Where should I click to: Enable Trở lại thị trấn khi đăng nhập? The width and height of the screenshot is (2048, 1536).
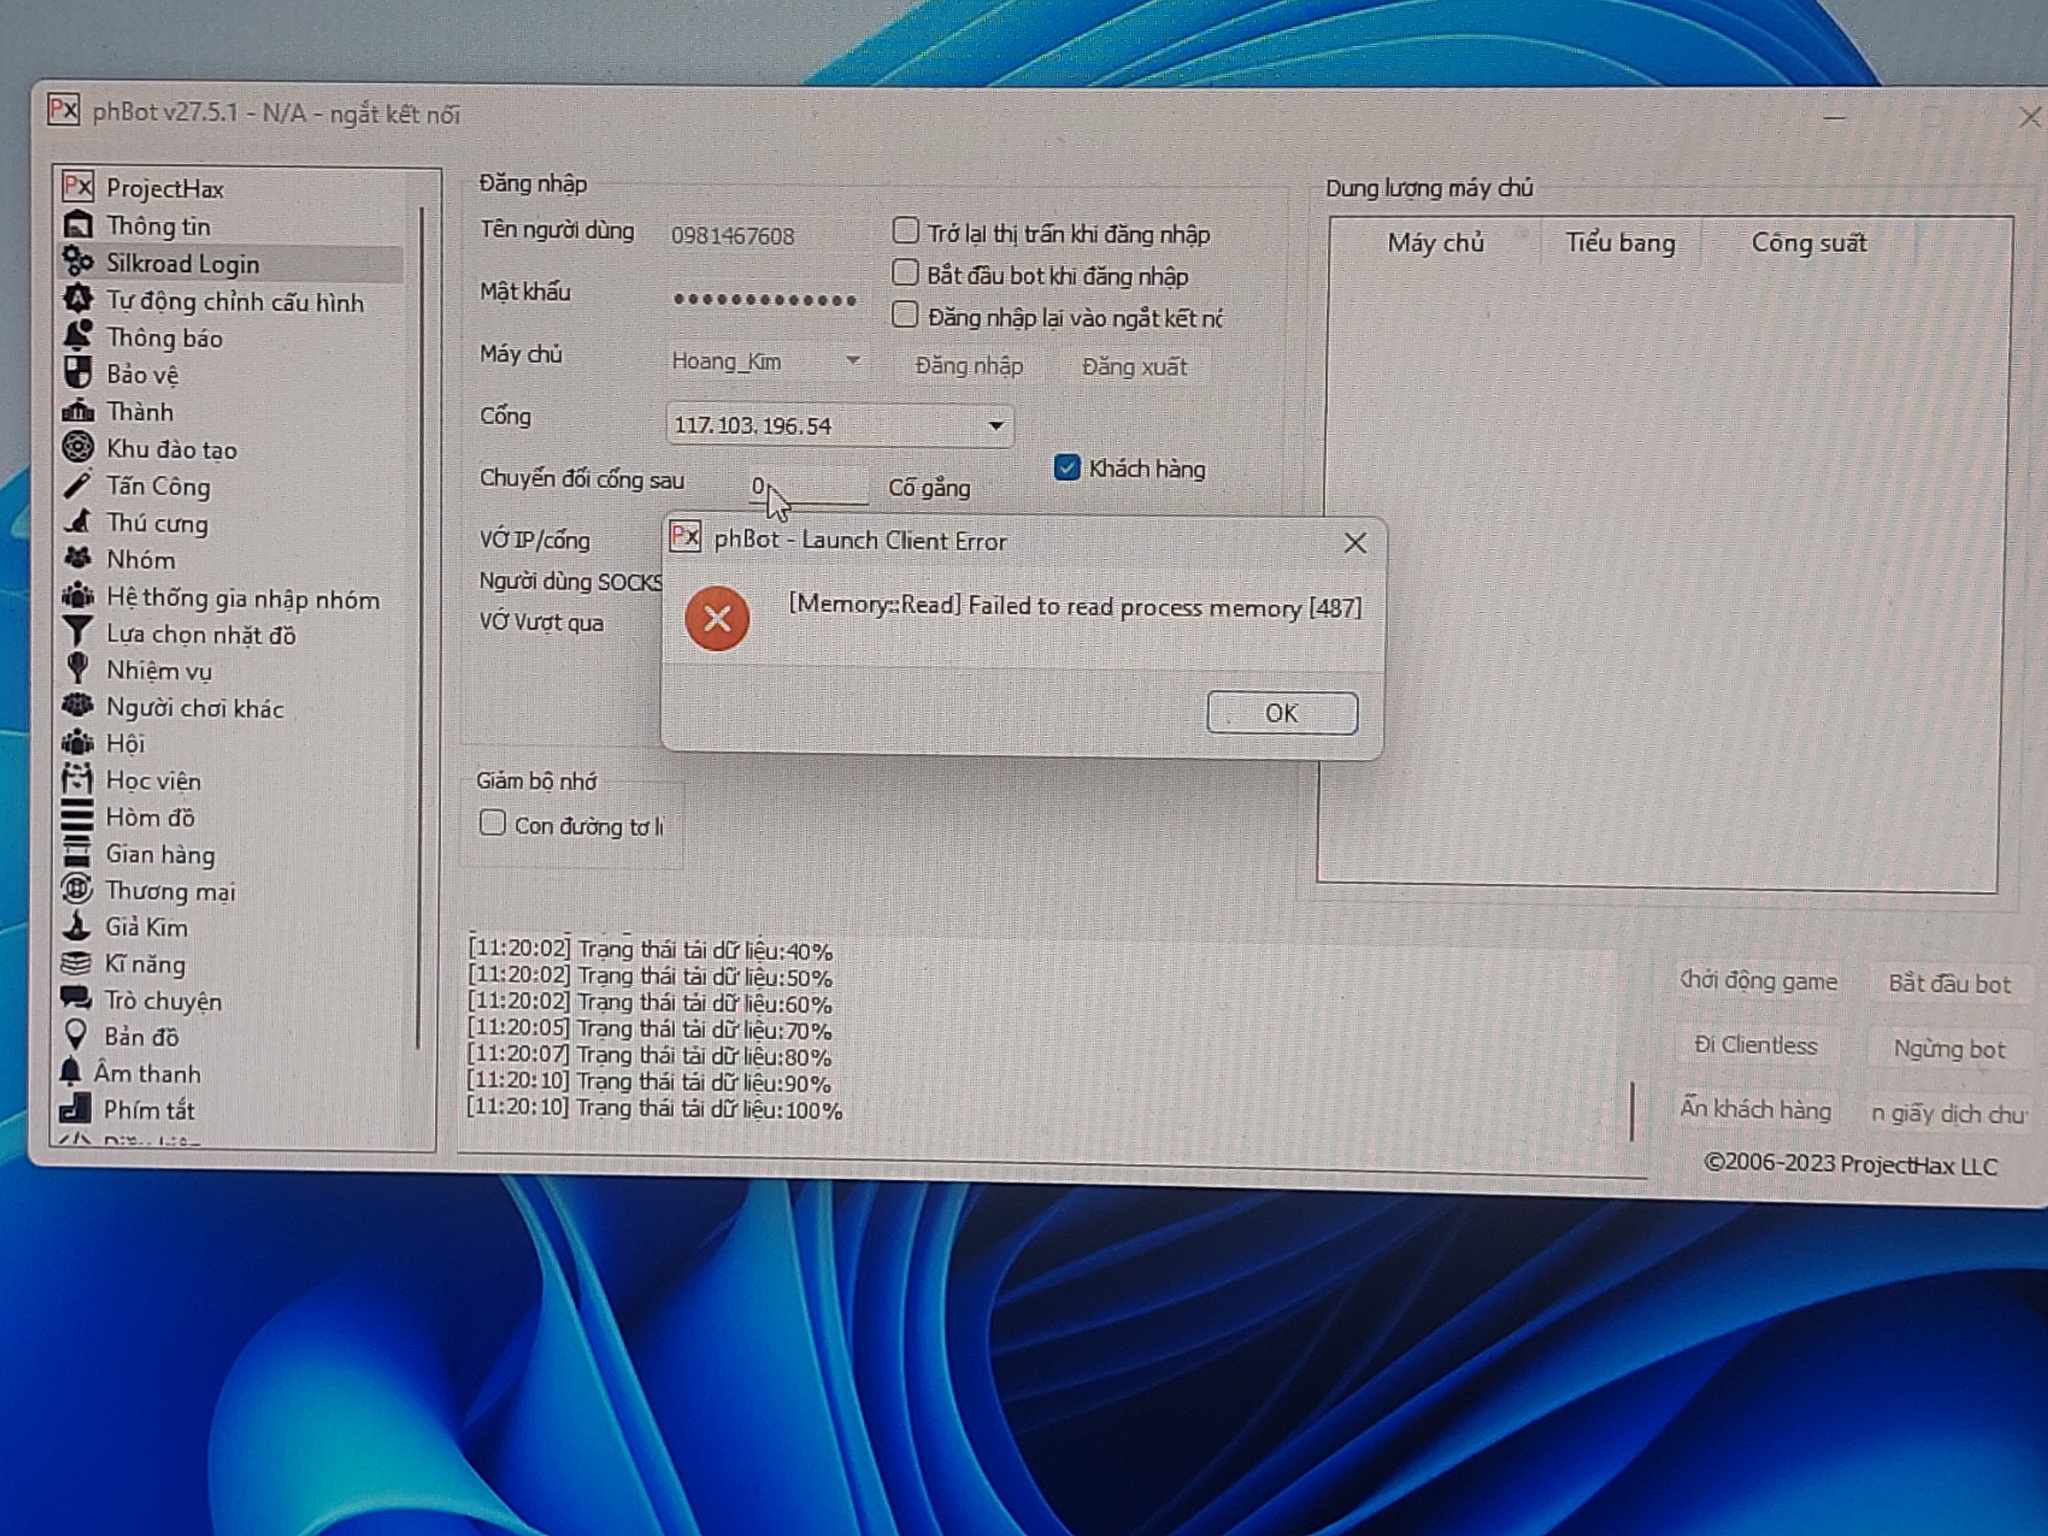pos(905,231)
